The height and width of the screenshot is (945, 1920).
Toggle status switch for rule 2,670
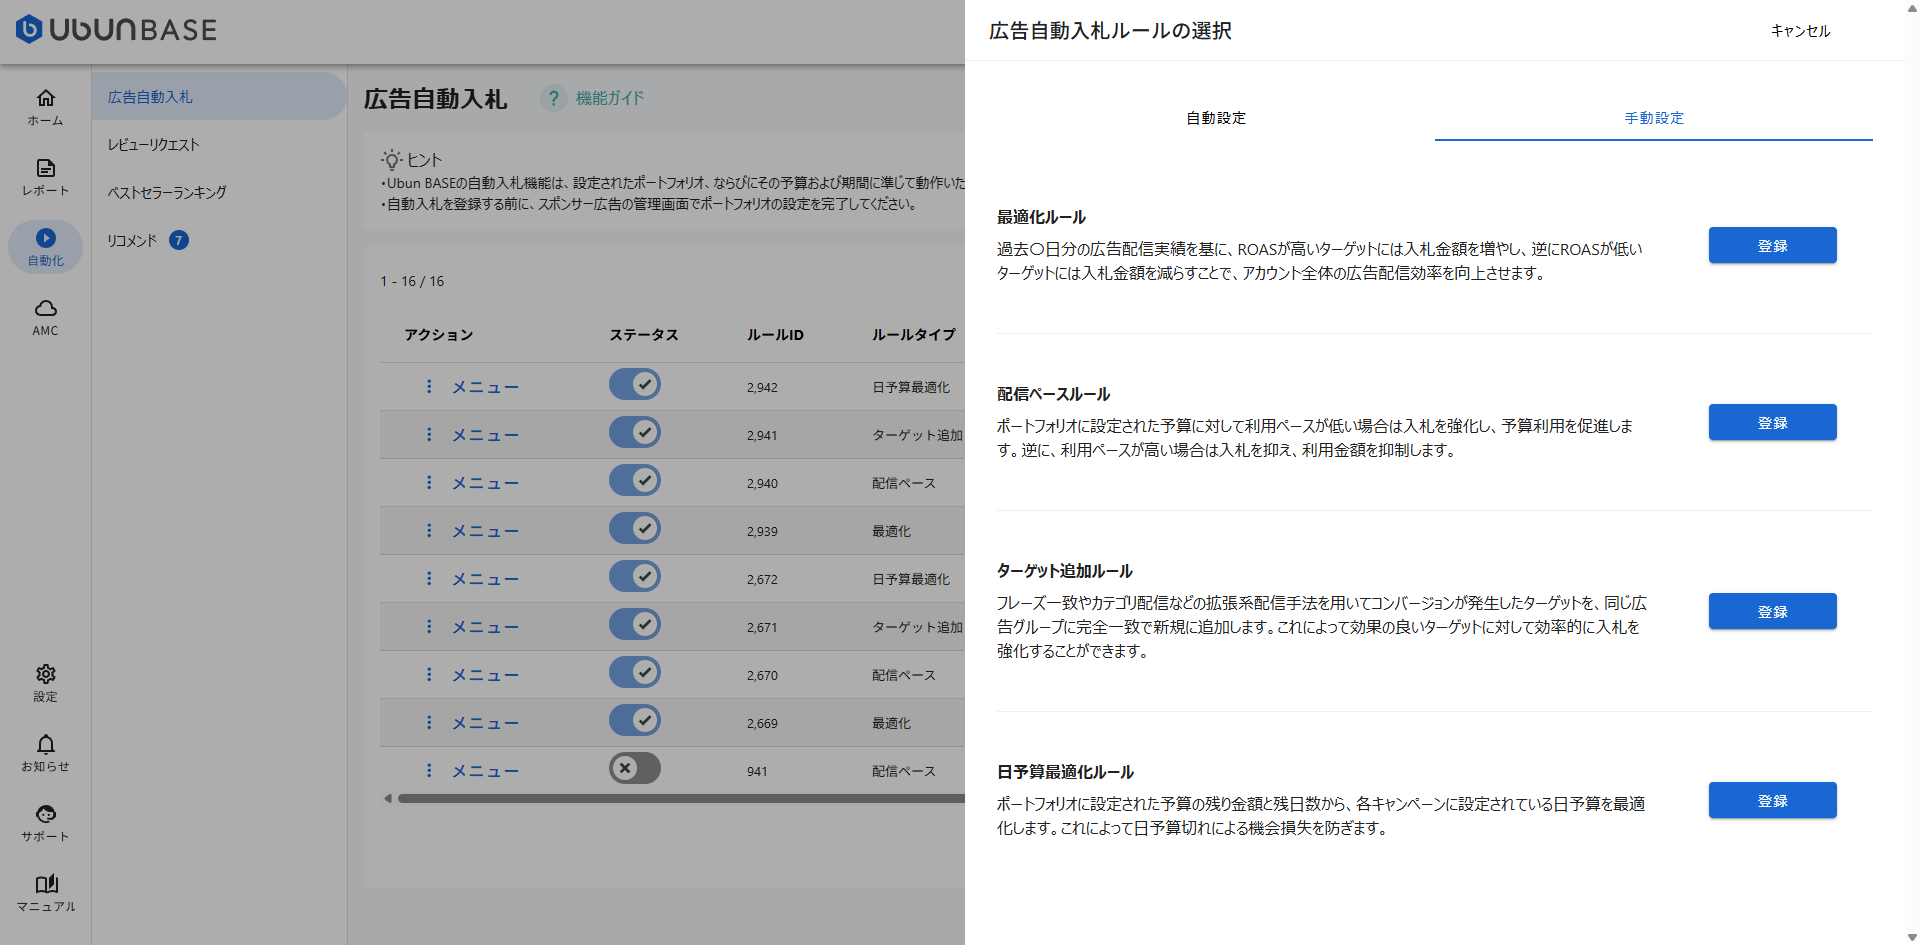click(635, 673)
